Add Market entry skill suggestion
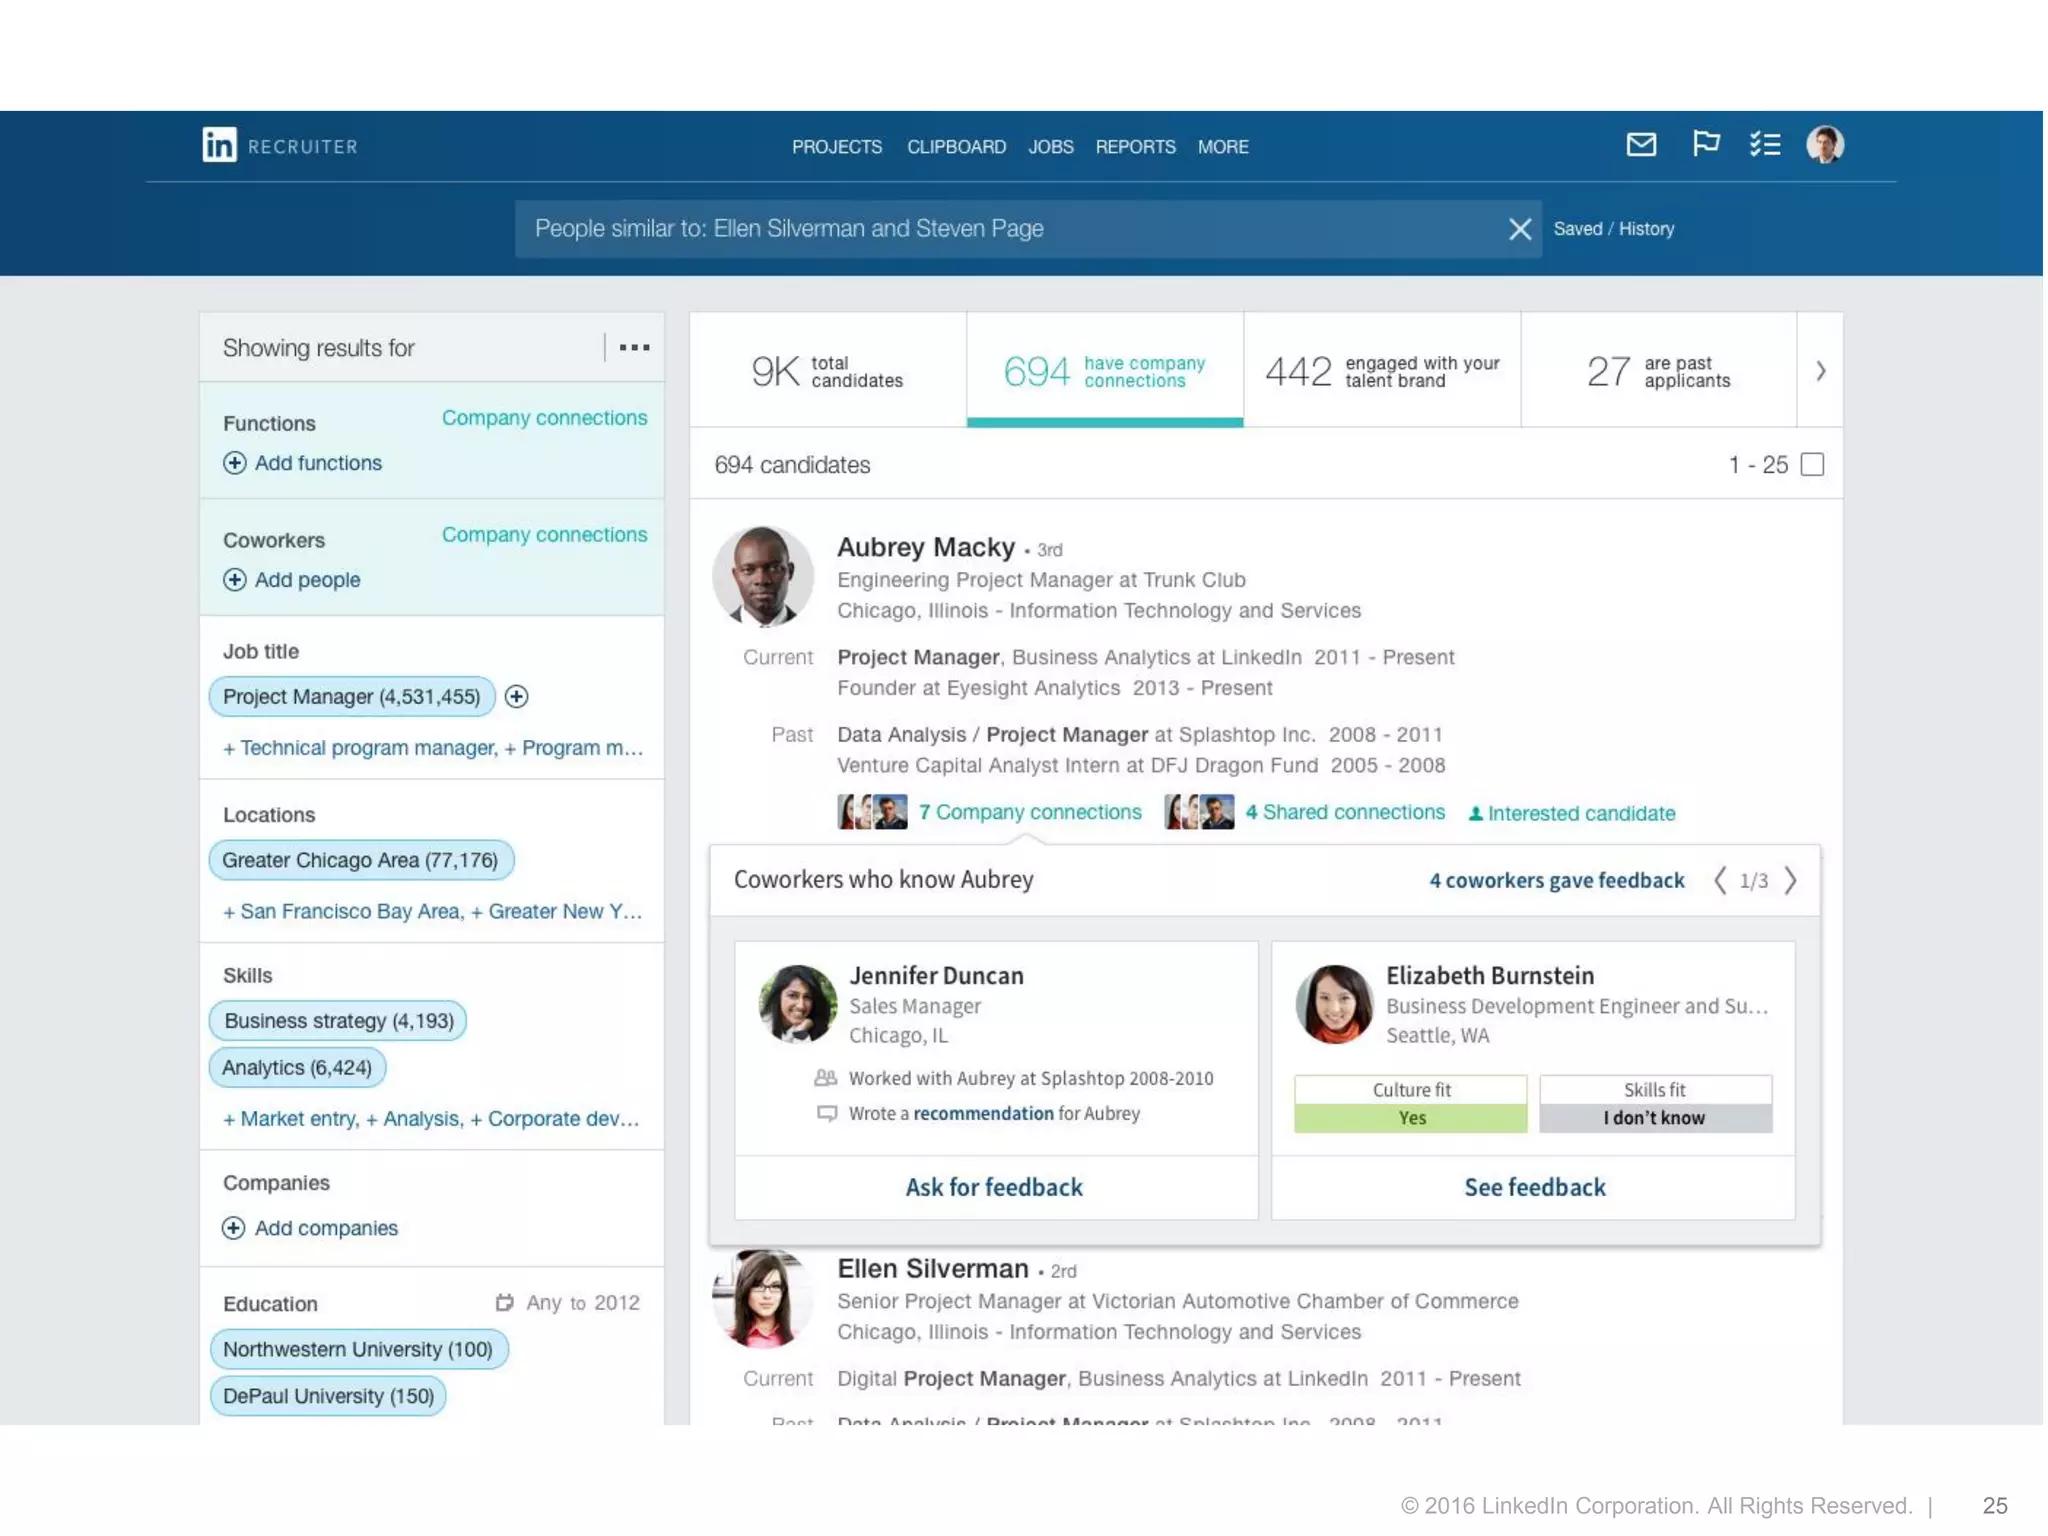 coord(291,1119)
